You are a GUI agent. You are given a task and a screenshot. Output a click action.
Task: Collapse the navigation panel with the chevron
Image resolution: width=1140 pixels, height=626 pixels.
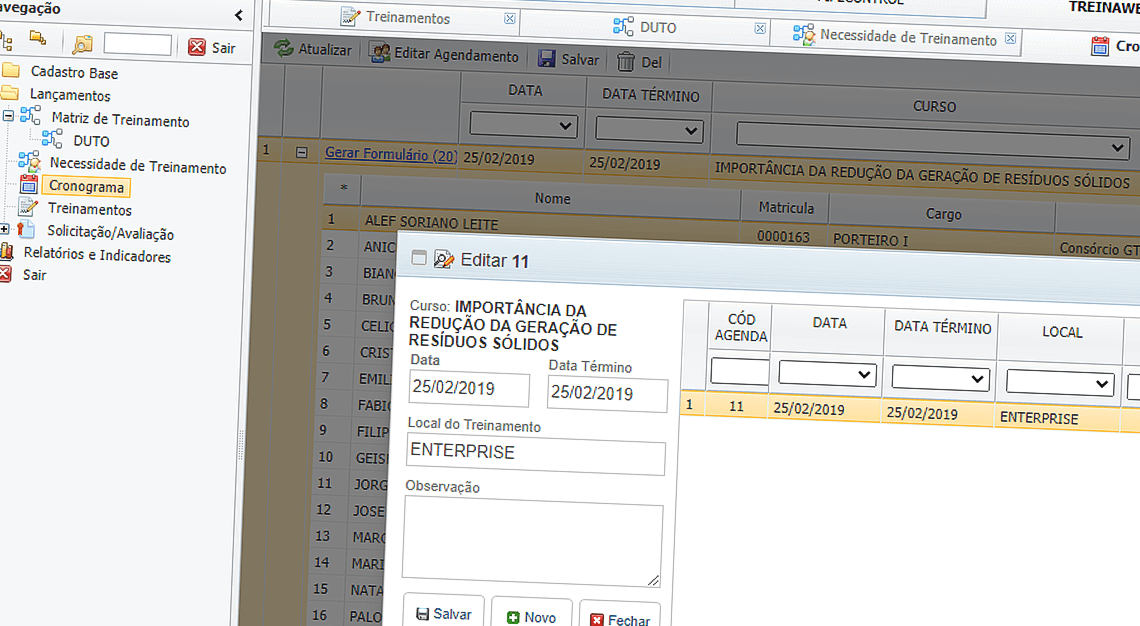(238, 16)
